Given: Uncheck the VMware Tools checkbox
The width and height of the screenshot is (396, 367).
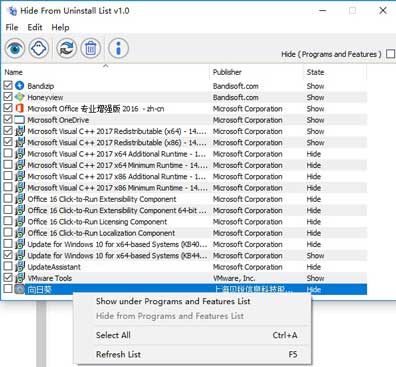Looking at the screenshot, I should [8, 278].
